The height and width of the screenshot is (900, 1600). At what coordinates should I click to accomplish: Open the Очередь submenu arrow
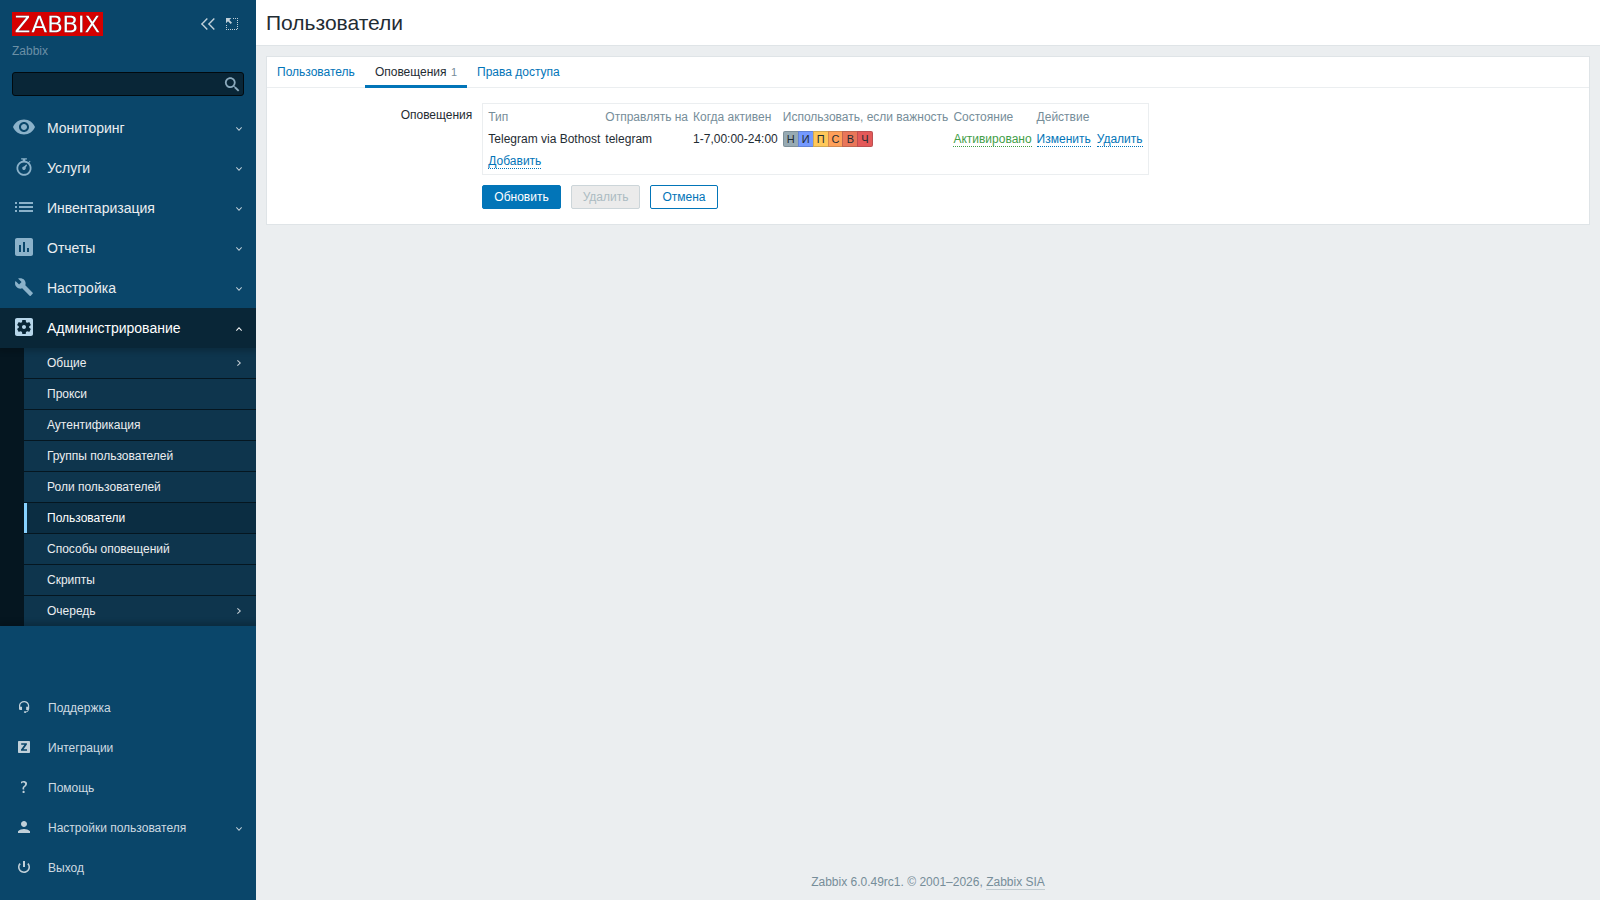tap(239, 611)
